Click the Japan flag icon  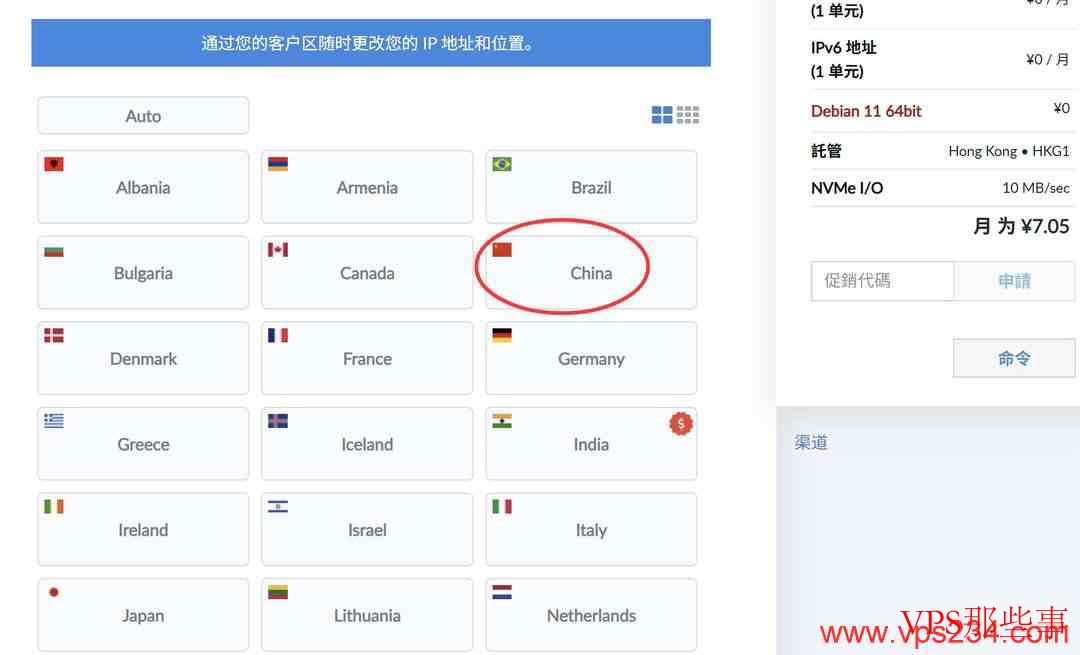pyautogui.click(x=54, y=592)
